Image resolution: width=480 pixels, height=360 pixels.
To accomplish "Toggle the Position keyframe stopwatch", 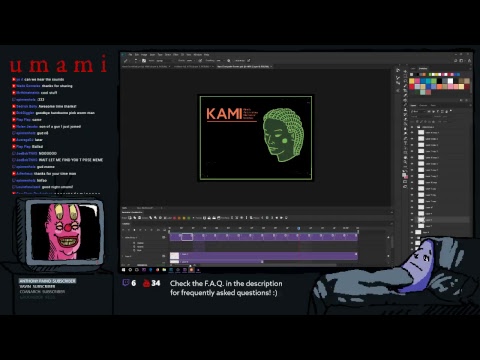I will (134, 243).
